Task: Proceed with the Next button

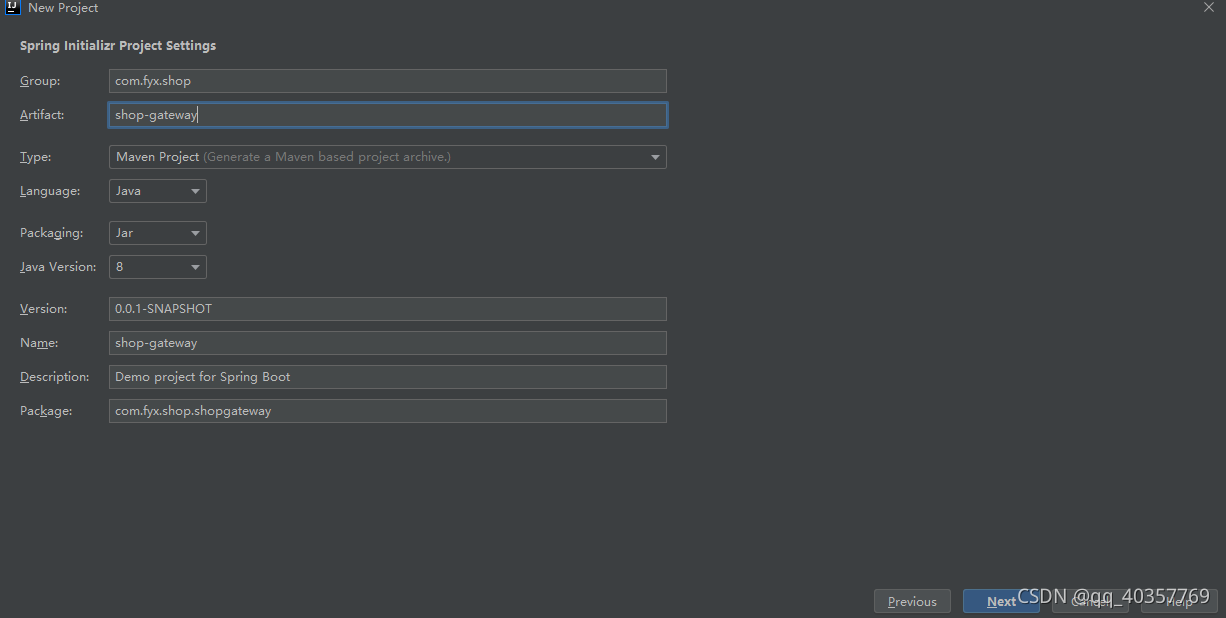Action: pos(1001,601)
